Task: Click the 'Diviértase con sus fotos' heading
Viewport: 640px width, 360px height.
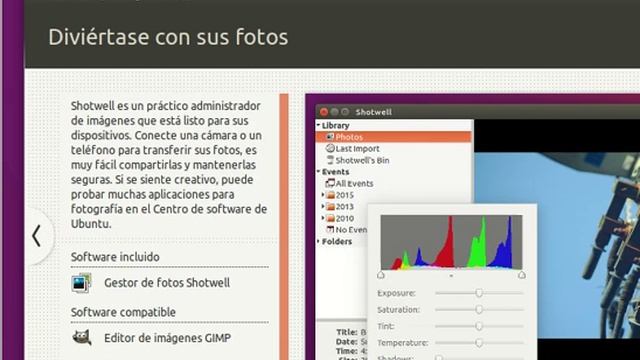Action: 168,37
